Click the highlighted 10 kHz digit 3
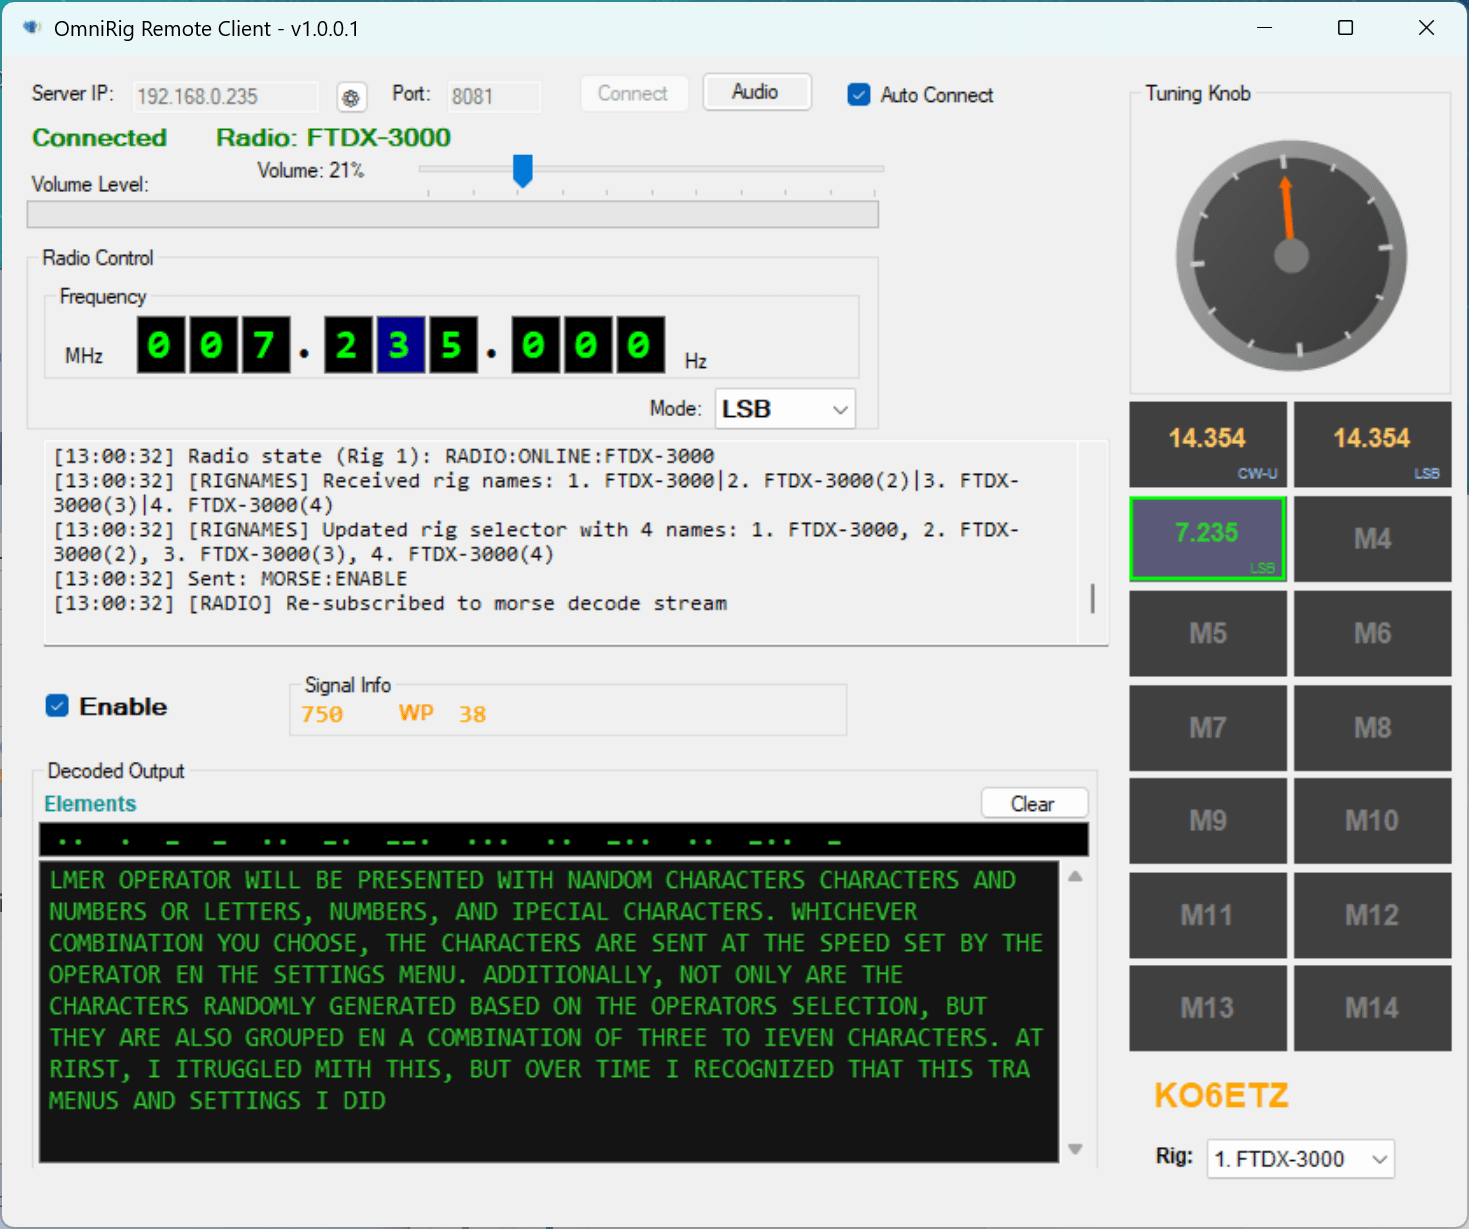The height and width of the screenshot is (1229, 1469). click(x=400, y=345)
